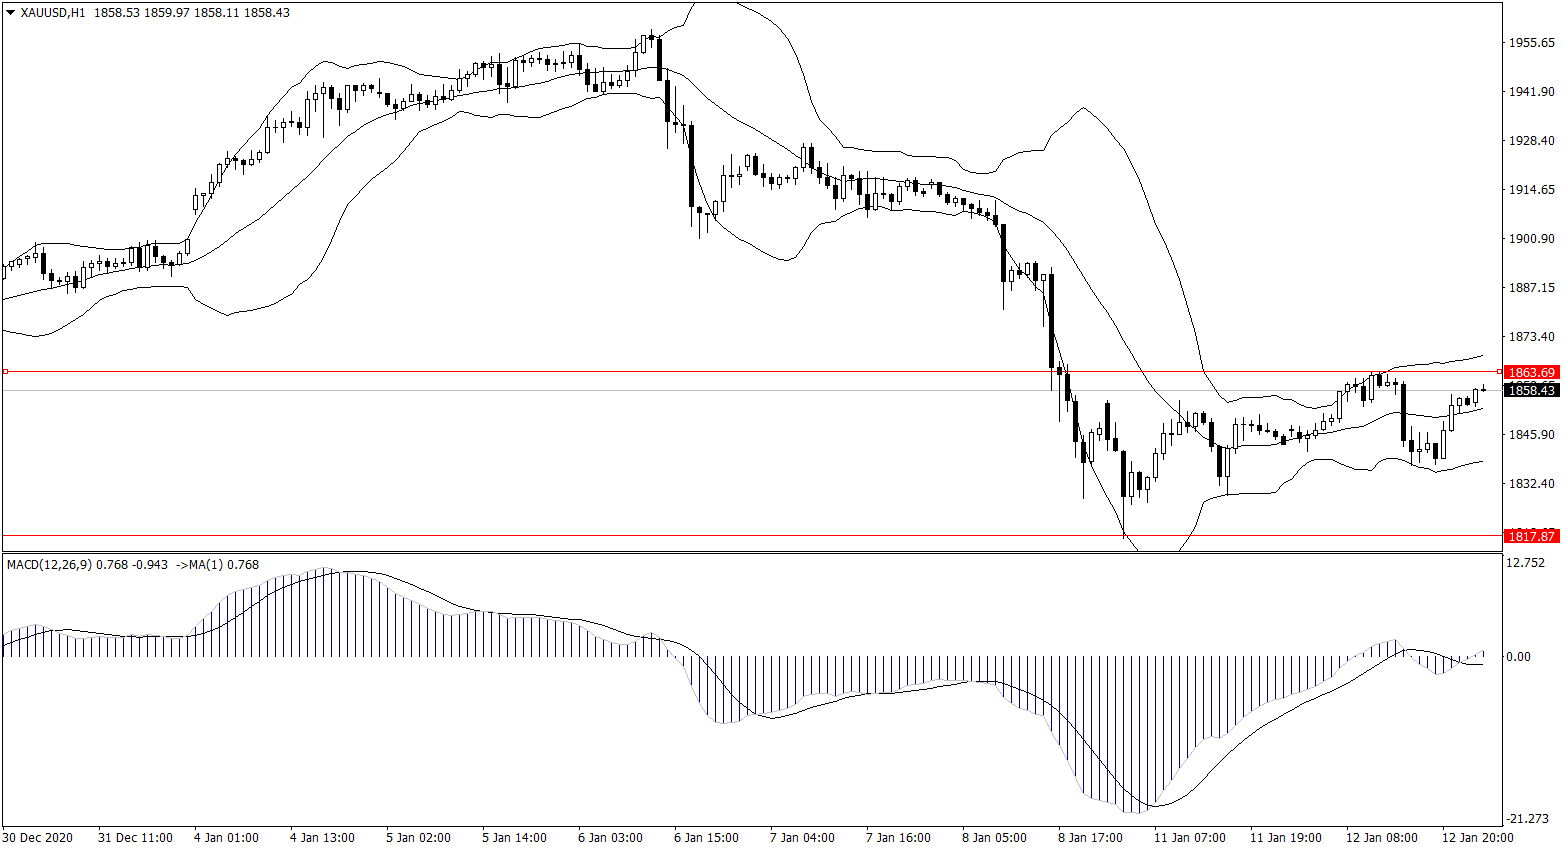The image size is (1566, 850).
Task: Click the 1845.90 price scale label
Action: coord(1531,435)
